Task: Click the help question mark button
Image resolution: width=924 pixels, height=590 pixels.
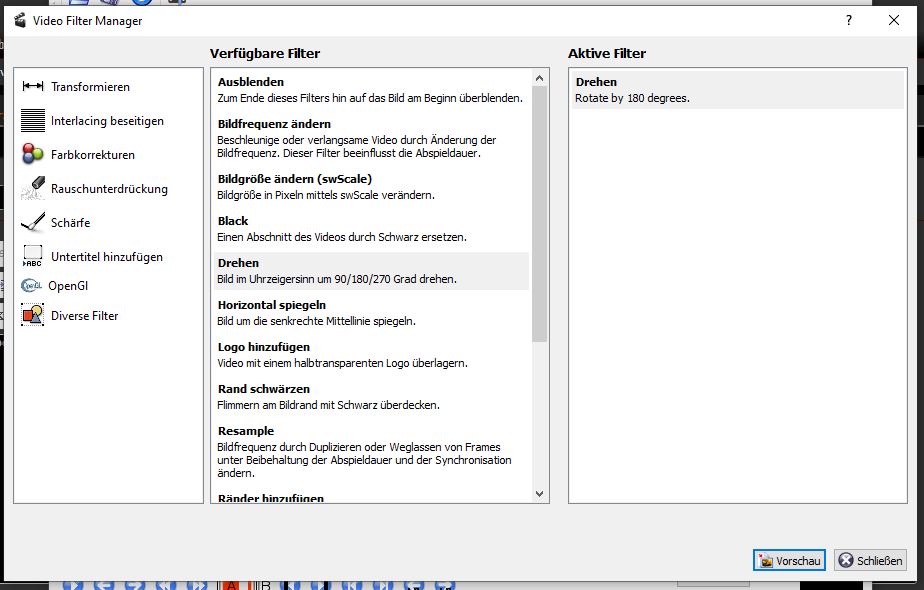Action: 849,20
